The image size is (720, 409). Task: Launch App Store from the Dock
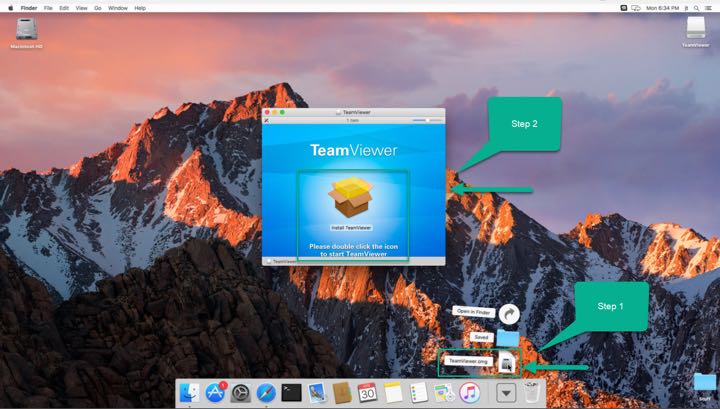[x=215, y=393]
